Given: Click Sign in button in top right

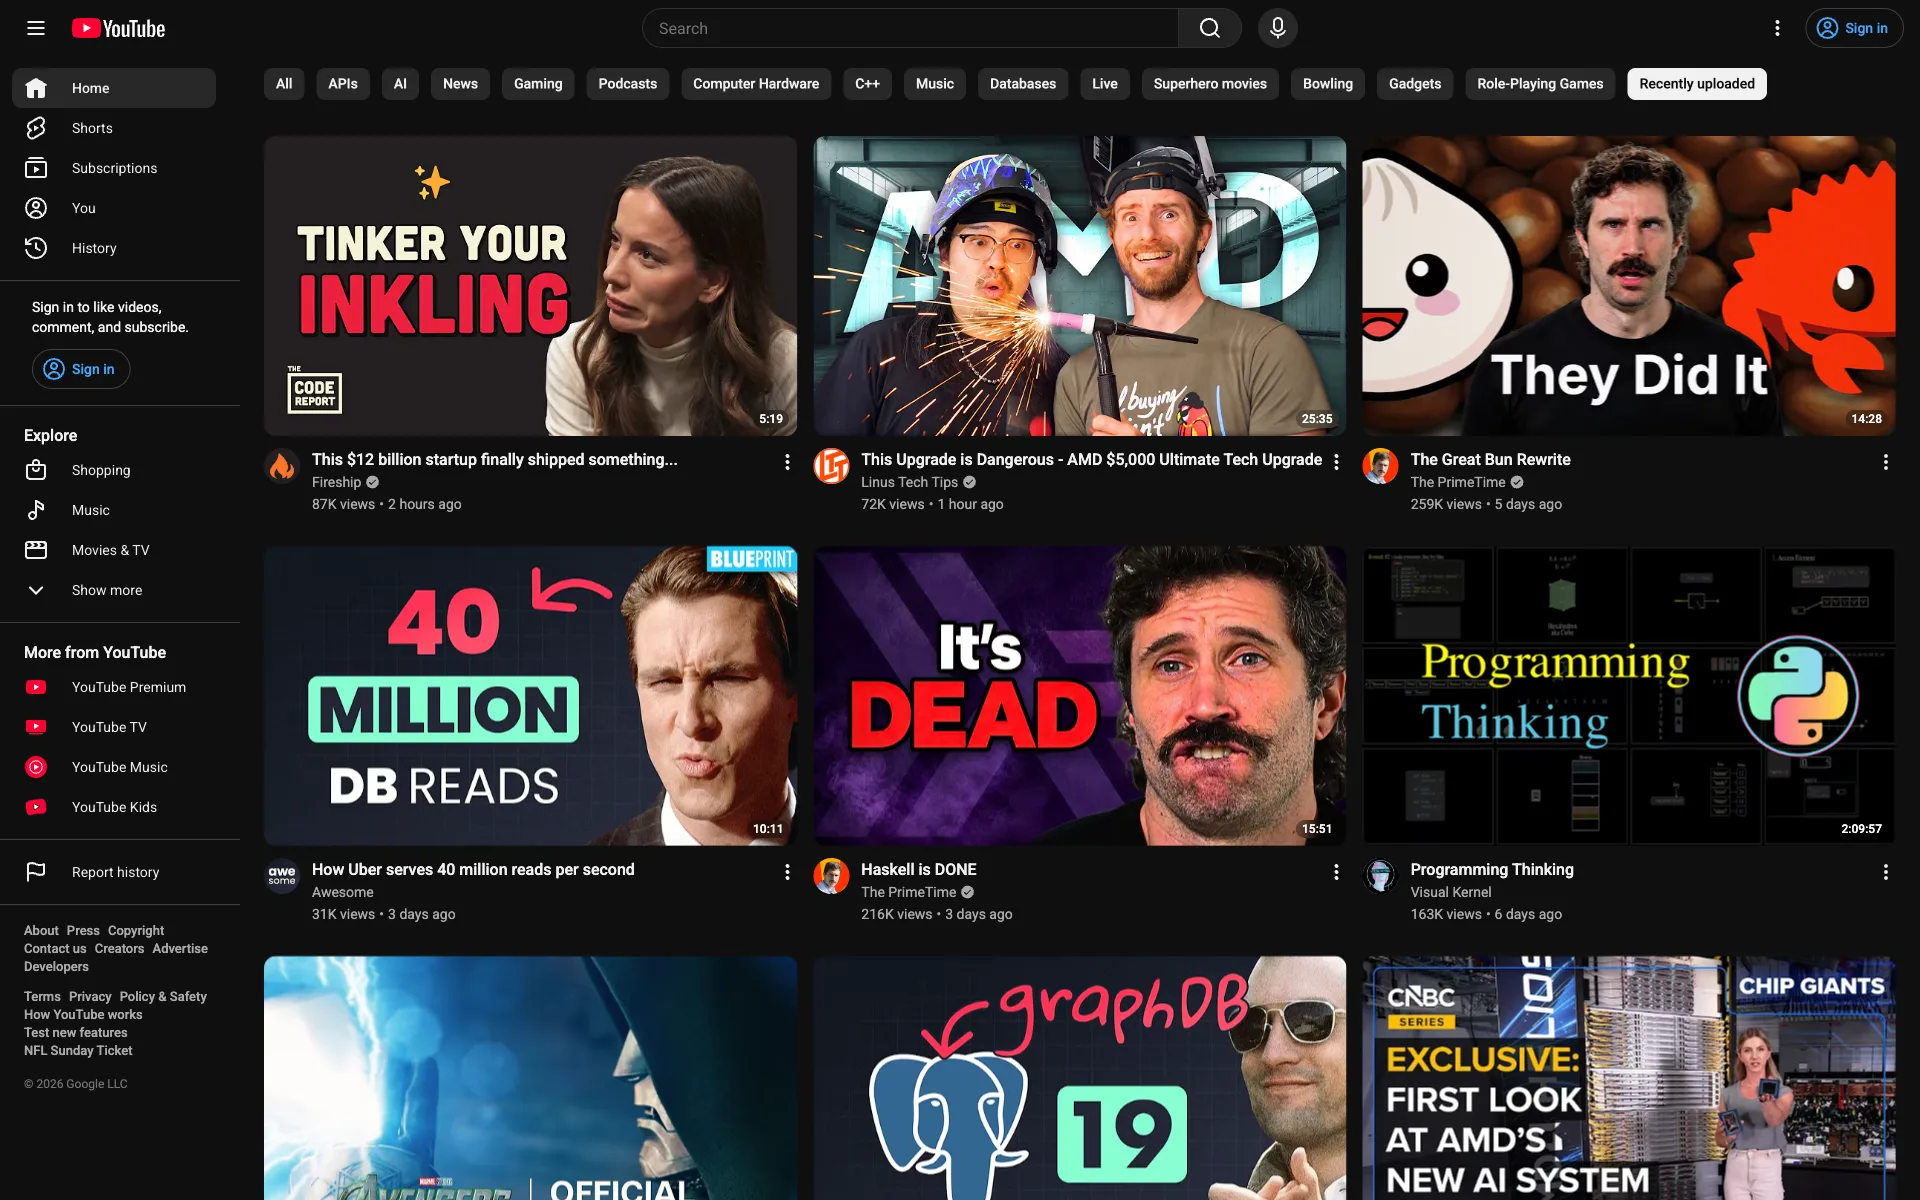Looking at the screenshot, I should [x=1853, y=28].
